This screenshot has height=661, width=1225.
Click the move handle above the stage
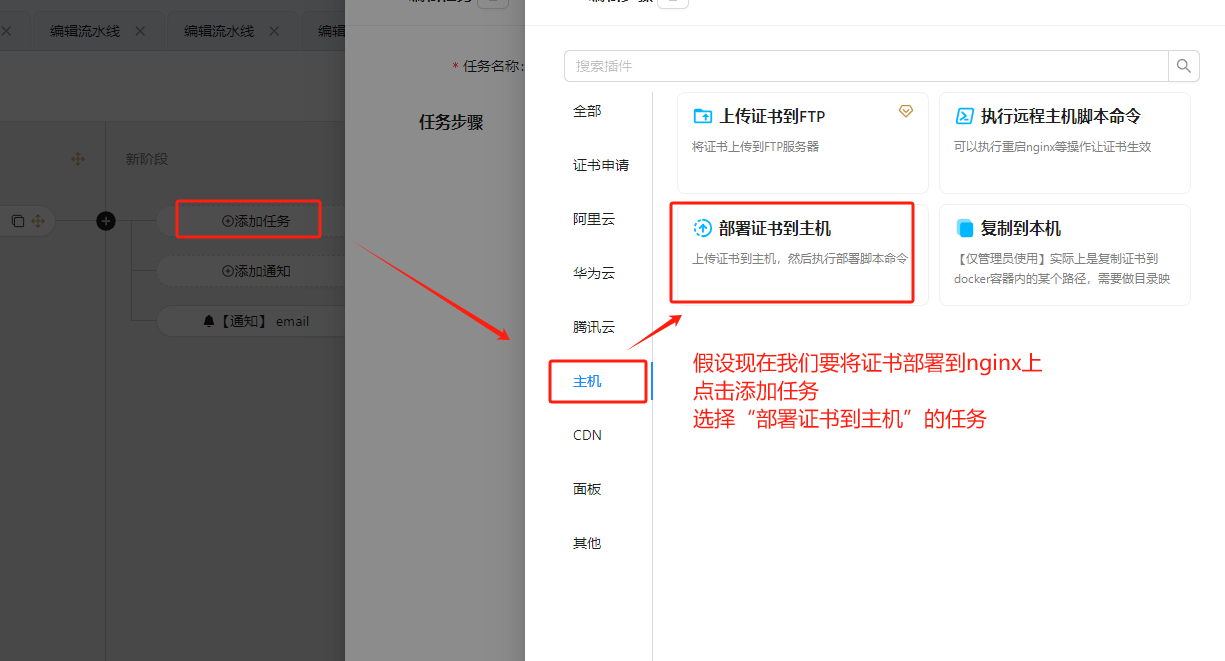(x=77, y=159)
